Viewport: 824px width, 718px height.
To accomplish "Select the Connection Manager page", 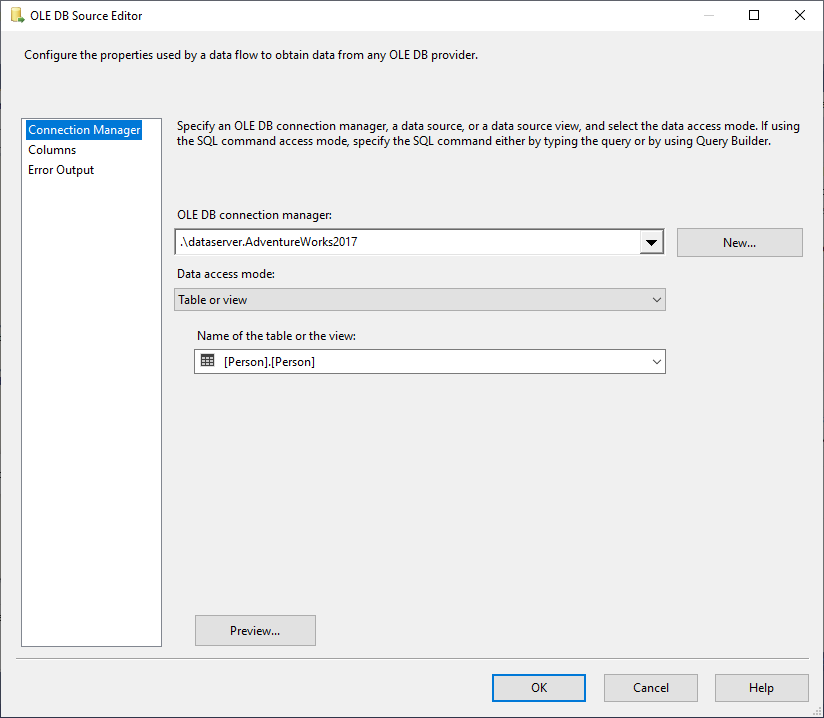I will [84, 130].
